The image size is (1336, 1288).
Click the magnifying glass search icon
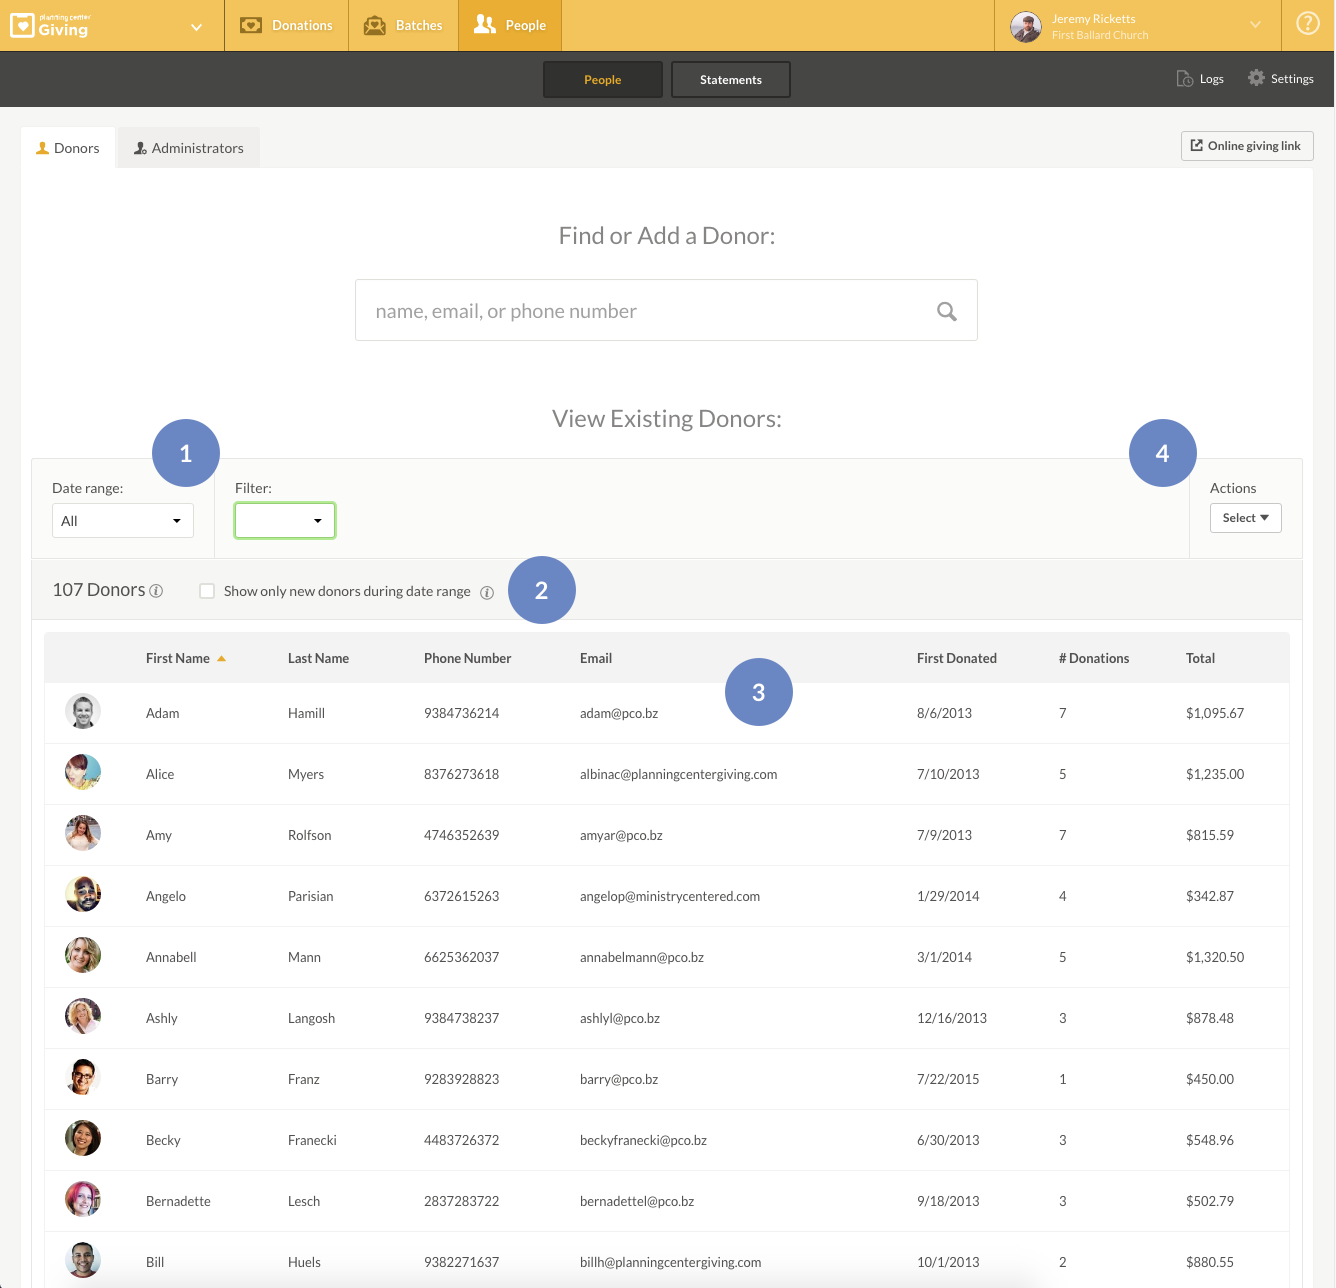(x=946, y=311)
